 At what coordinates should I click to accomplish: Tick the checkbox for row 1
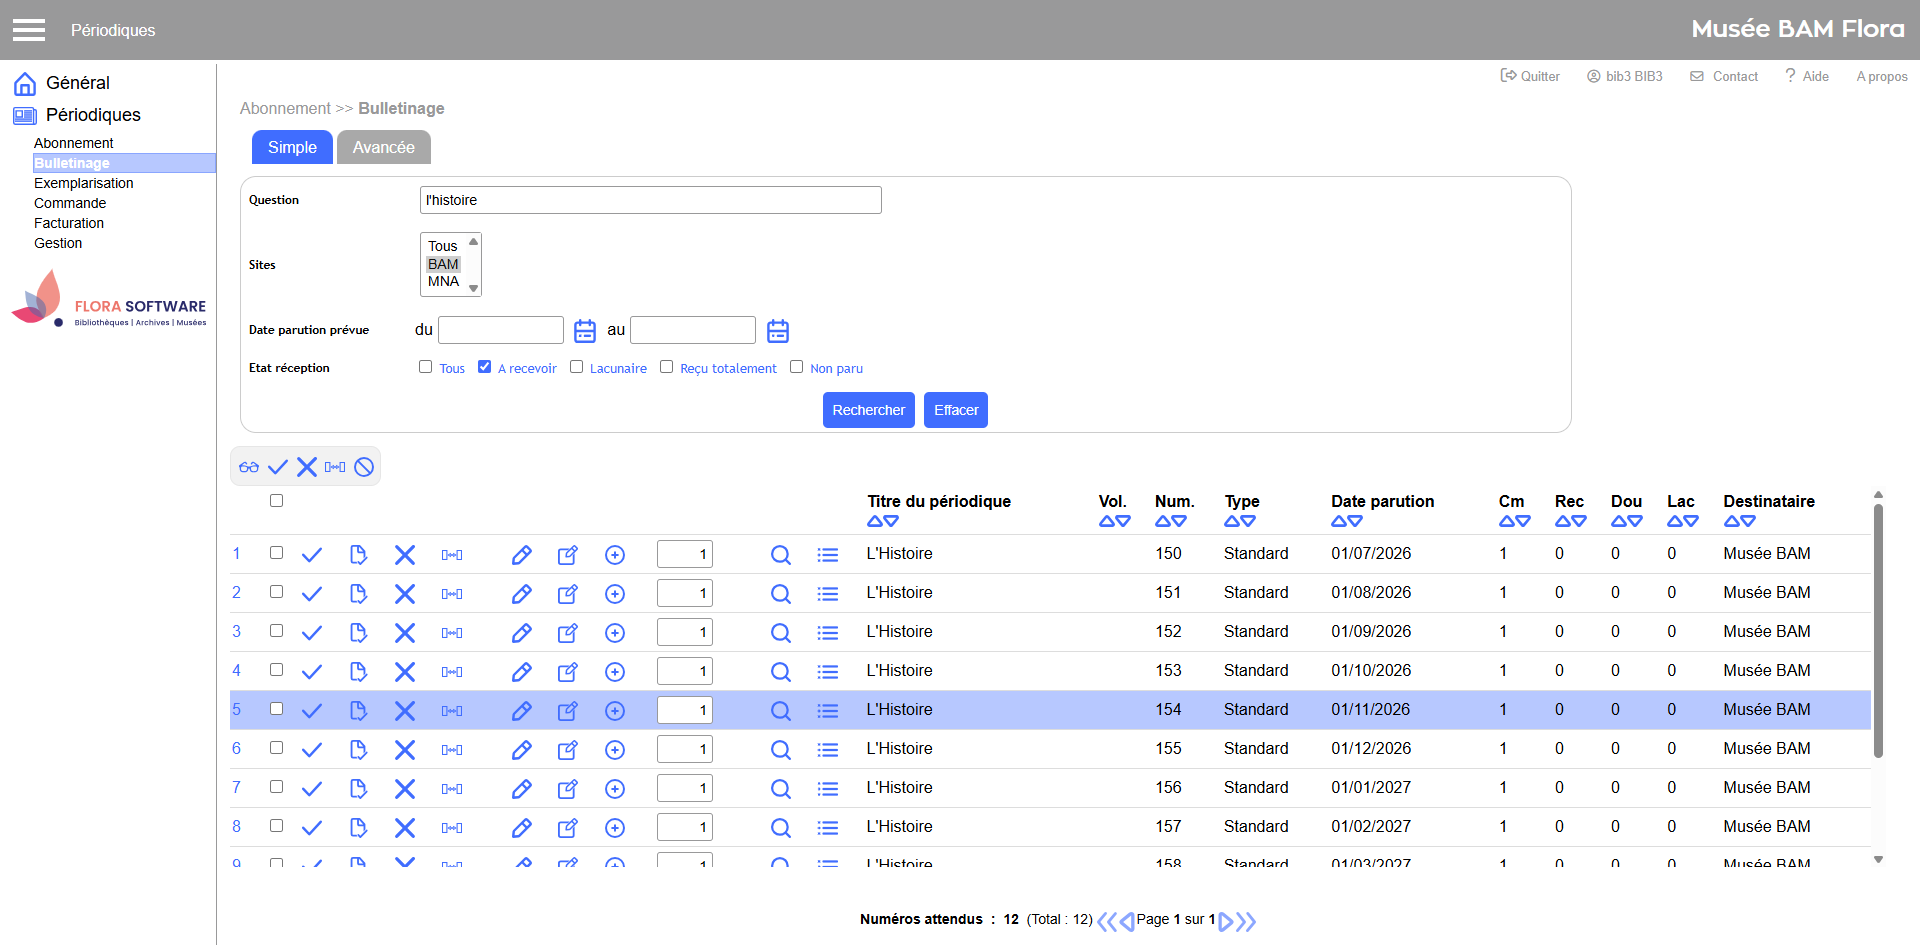tap(277, 553)
